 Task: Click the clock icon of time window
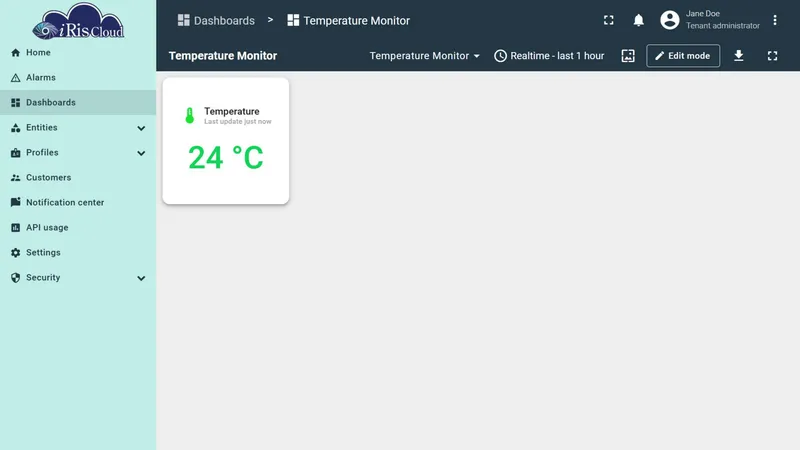[501, 56]
